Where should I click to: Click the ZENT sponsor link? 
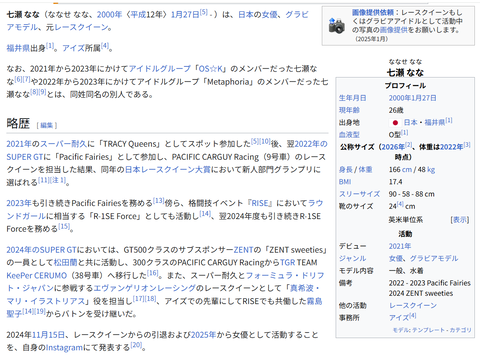243,250
